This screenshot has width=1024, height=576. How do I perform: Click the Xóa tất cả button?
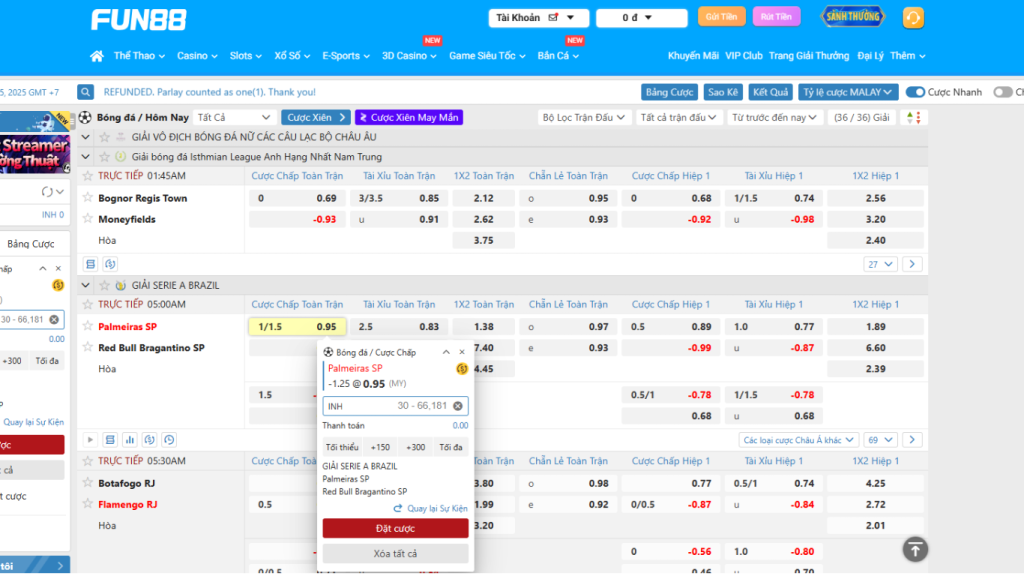(x=395, y=554)
